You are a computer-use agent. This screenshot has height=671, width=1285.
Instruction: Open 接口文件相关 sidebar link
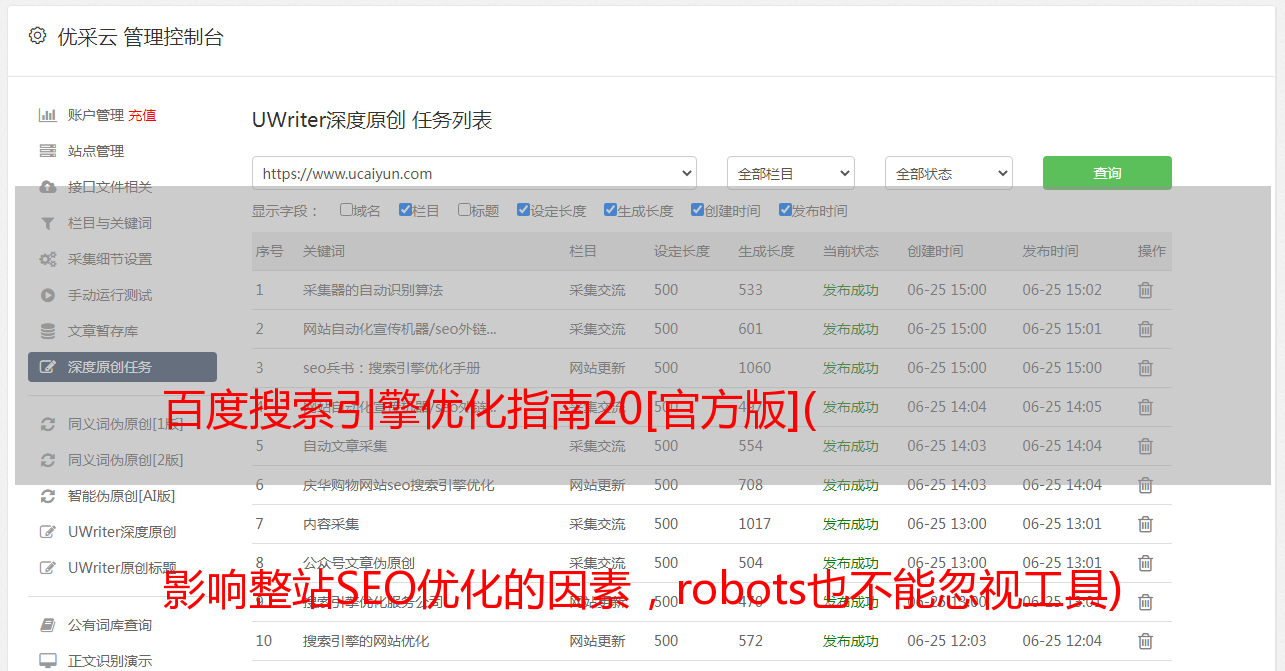coord(110,187)
